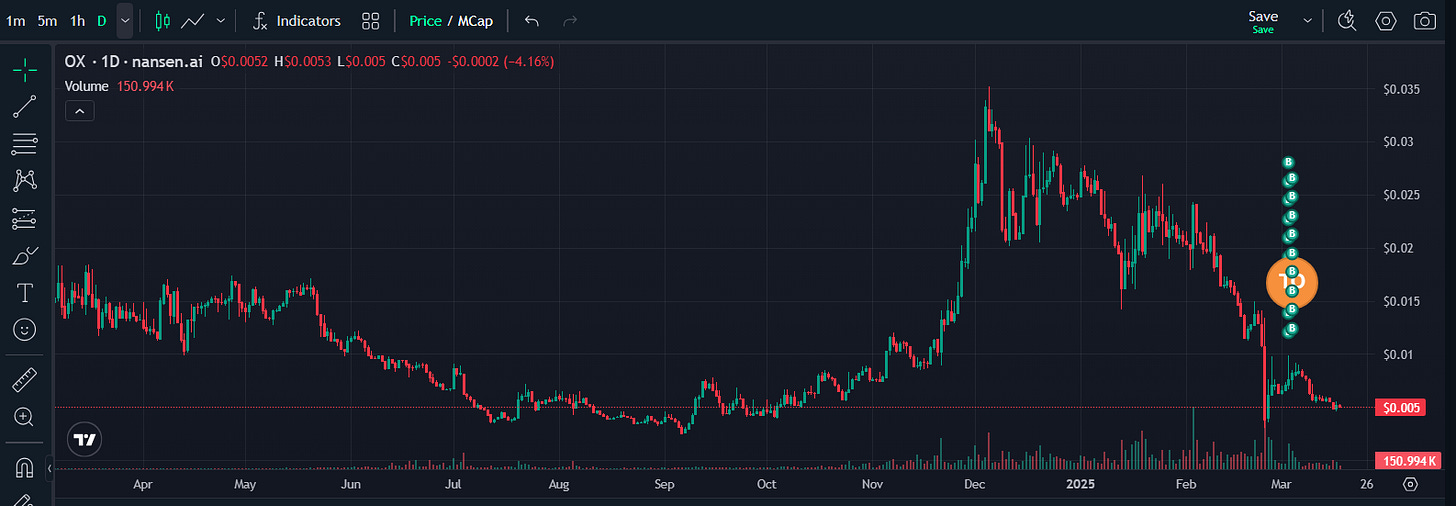Click the OX · 1D · nansen.ai title
This screenshot has height=506, width=1456.
(x=134, y=62)
